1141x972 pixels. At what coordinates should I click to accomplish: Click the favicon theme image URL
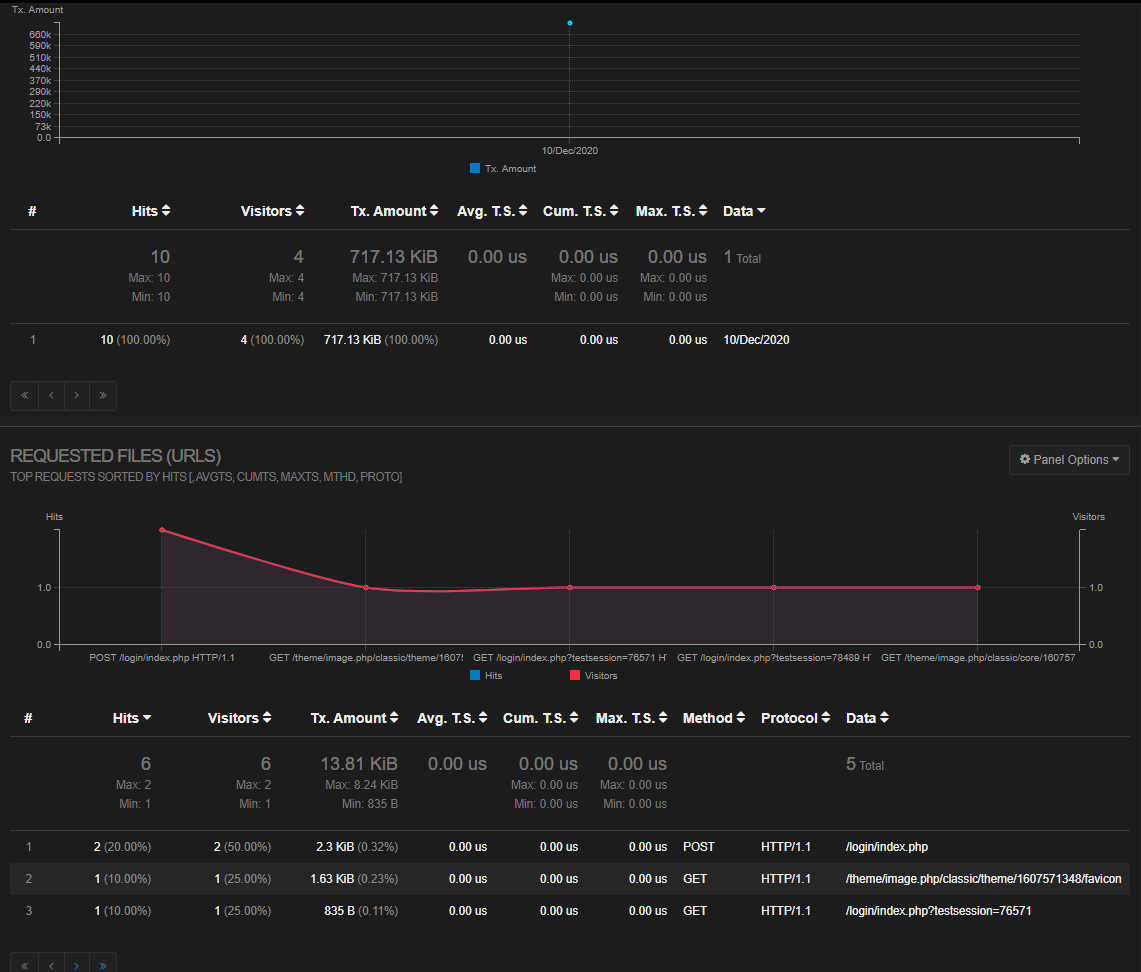coord(983,878)
